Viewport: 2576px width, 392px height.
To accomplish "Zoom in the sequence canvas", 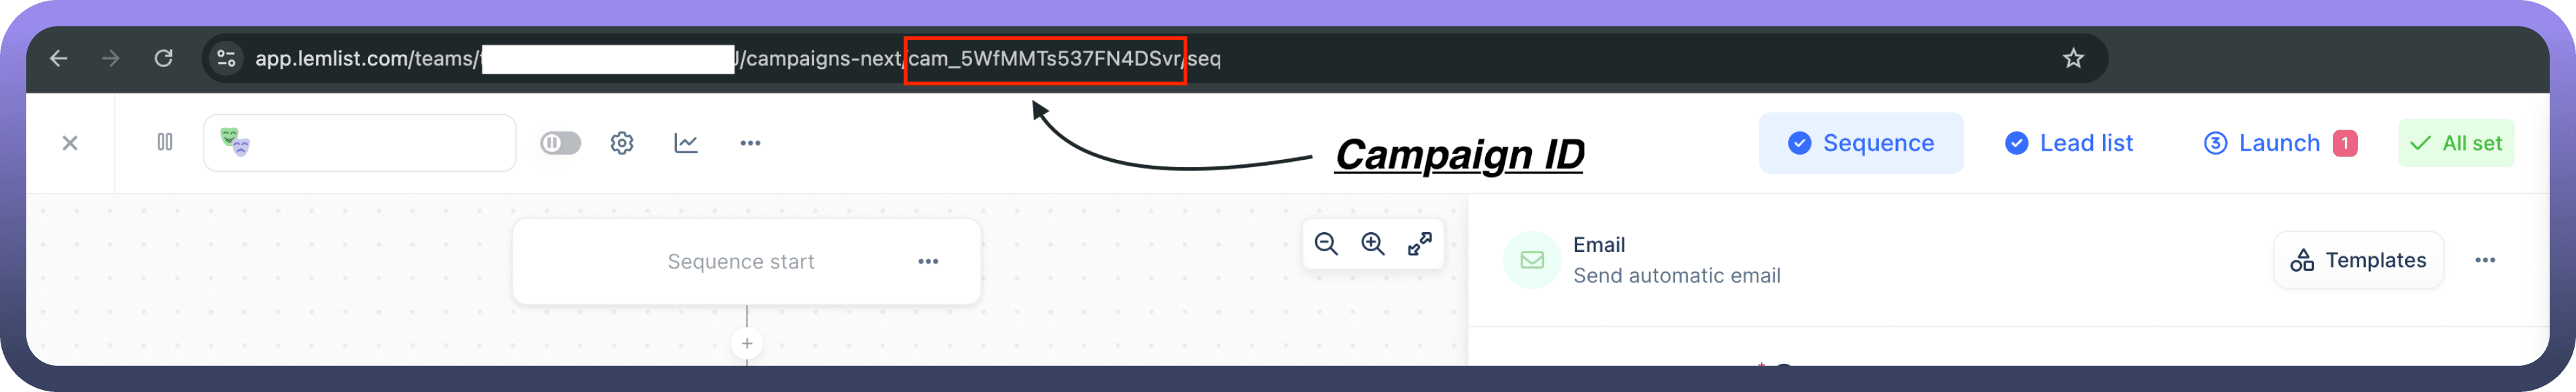I will click(x=1373, y=244).
